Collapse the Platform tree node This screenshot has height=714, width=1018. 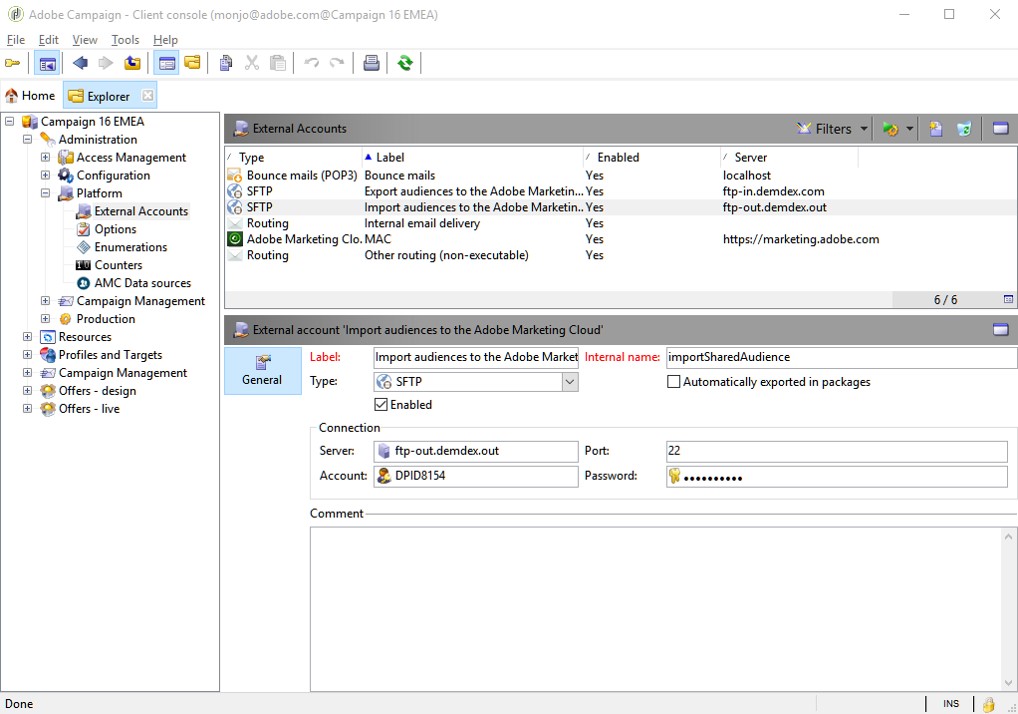(x=45, y=193)
